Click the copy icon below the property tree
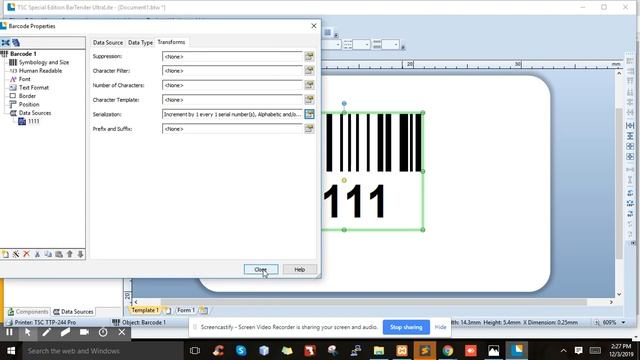The width and height of the screenshot is (640, 360). pos(48,254)
